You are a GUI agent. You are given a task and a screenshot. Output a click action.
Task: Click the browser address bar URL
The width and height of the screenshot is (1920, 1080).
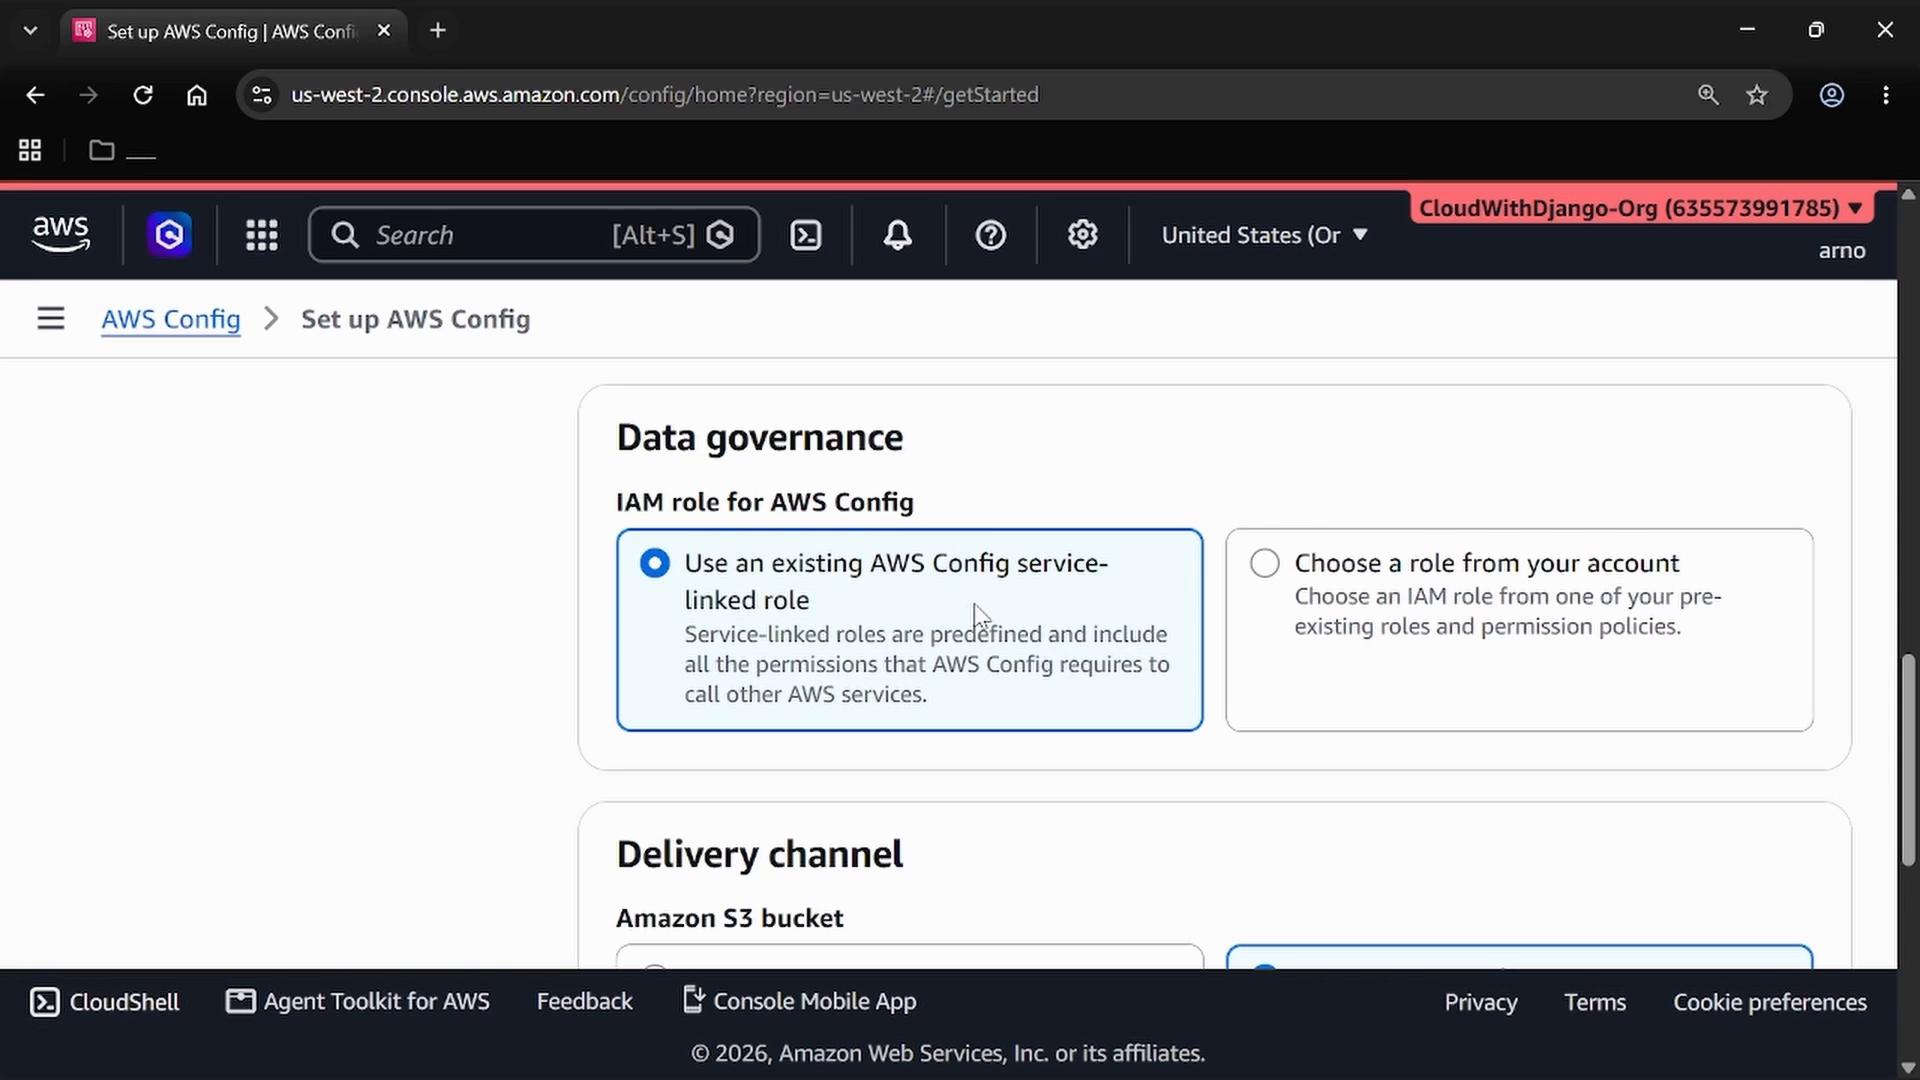pyautogui.click(x=665, y=95)
